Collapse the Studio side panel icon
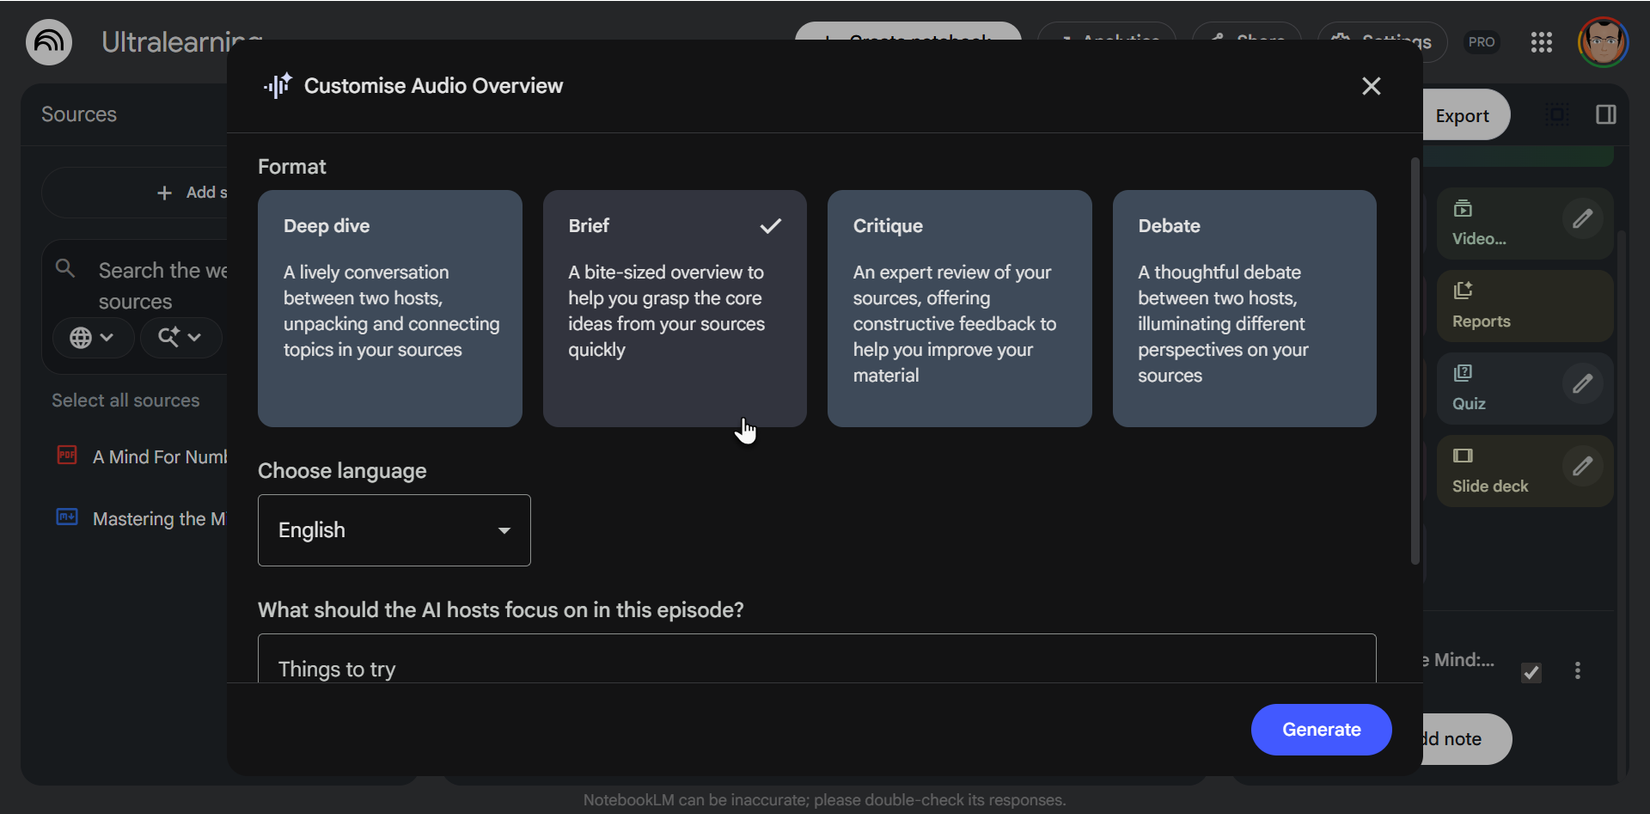The image size is (1650, 814). [1606, 115]
